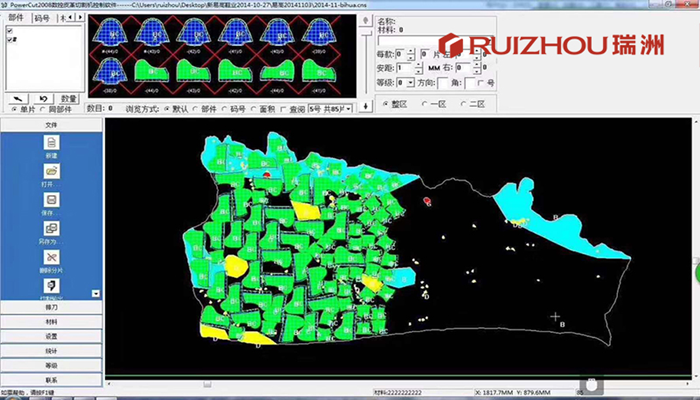Open the 设置 sidebar section
The width and height of the screenshot is (700, 400).
[51, 337]
